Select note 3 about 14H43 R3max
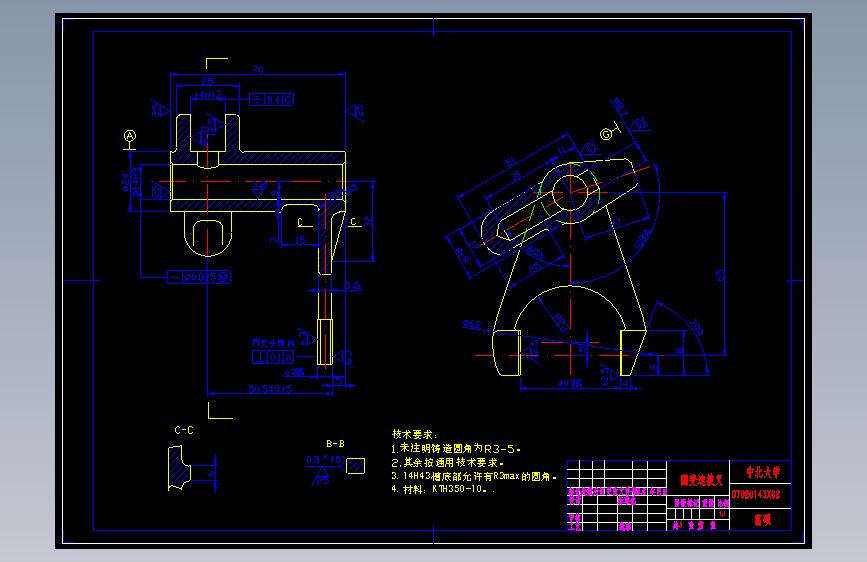867x562 pixels. (474, 476)
